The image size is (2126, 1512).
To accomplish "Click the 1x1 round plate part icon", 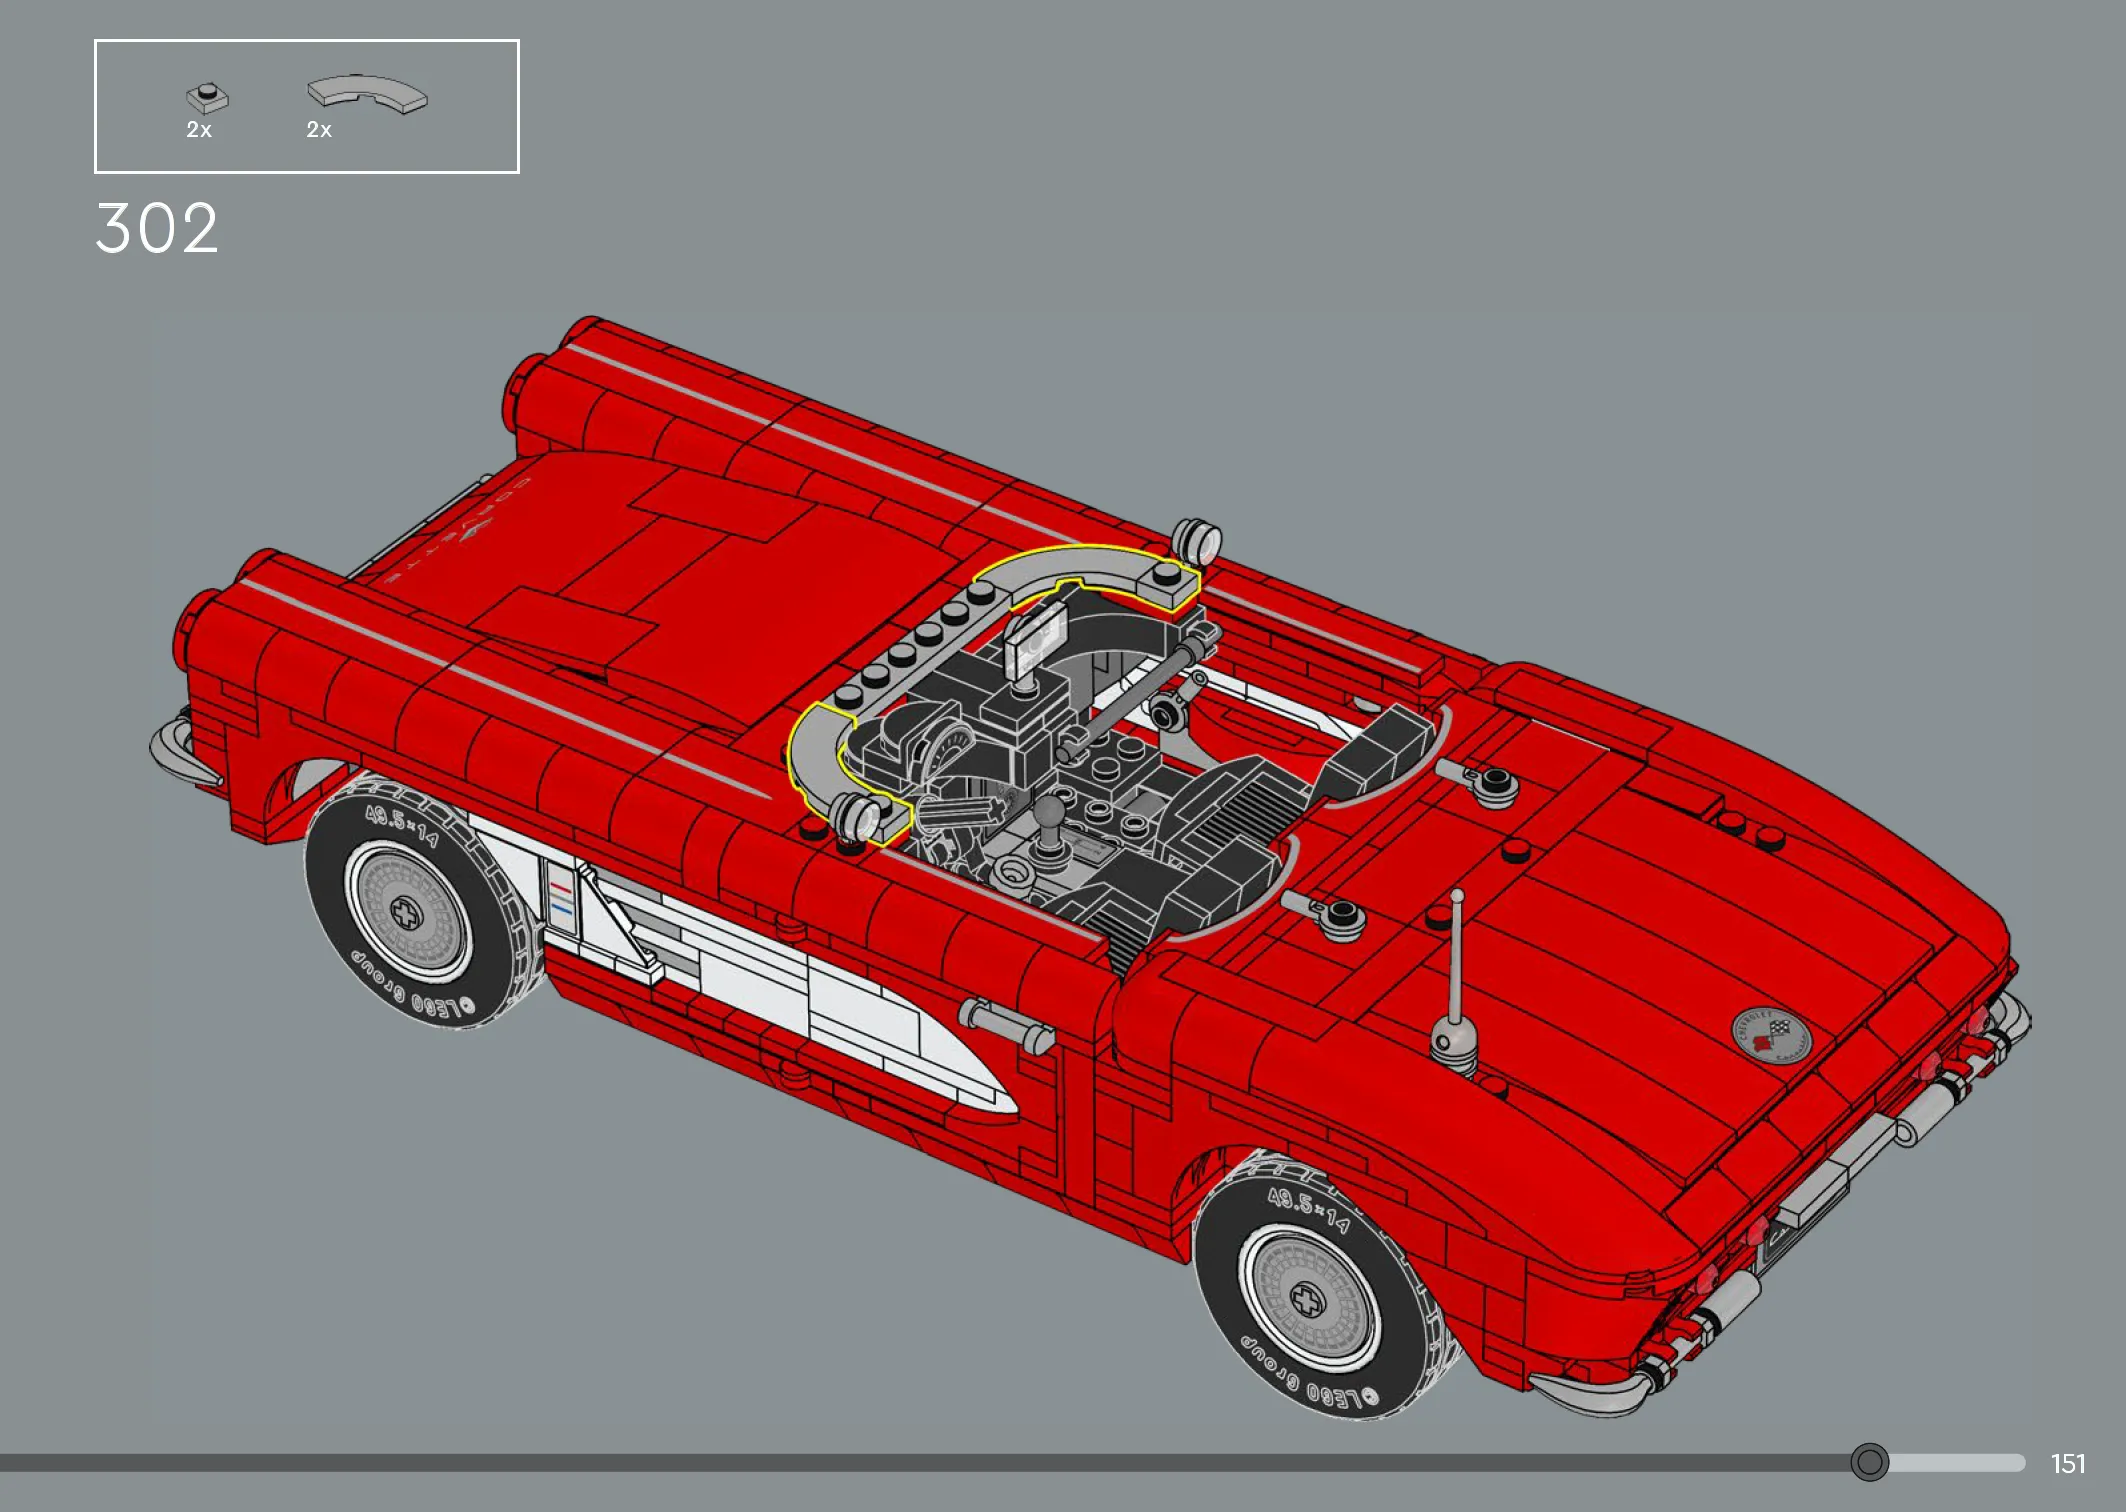I will (x=207, y=98).
